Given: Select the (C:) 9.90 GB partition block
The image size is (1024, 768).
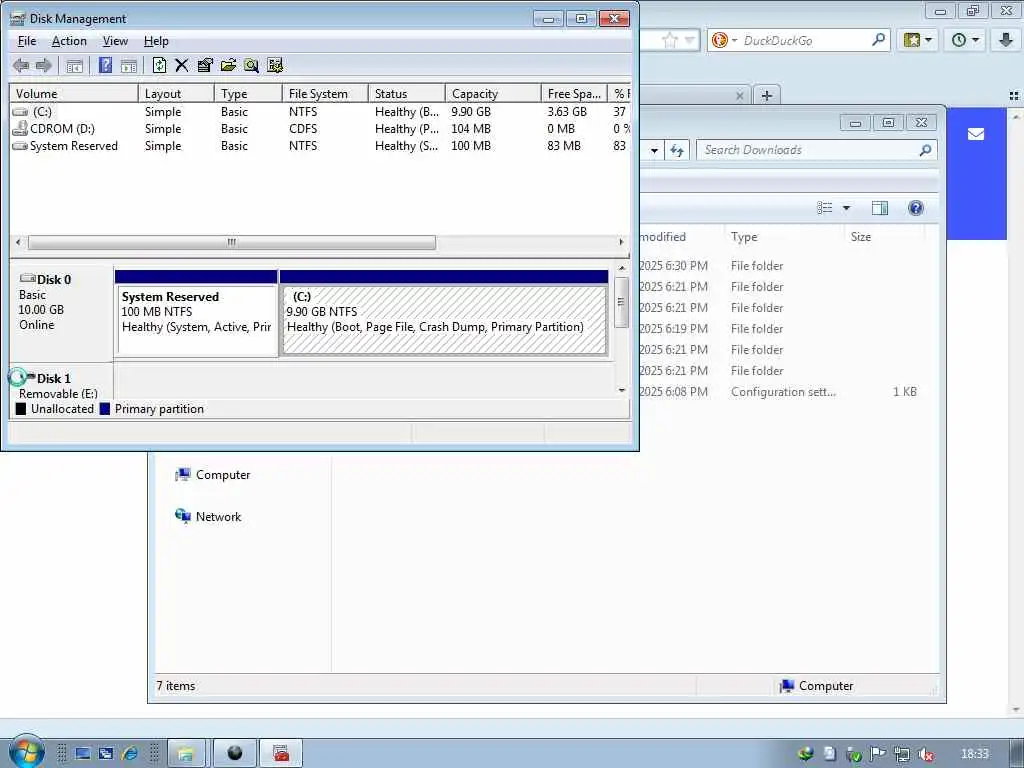Looking at the screenshot, I should [x=444, y=313].
